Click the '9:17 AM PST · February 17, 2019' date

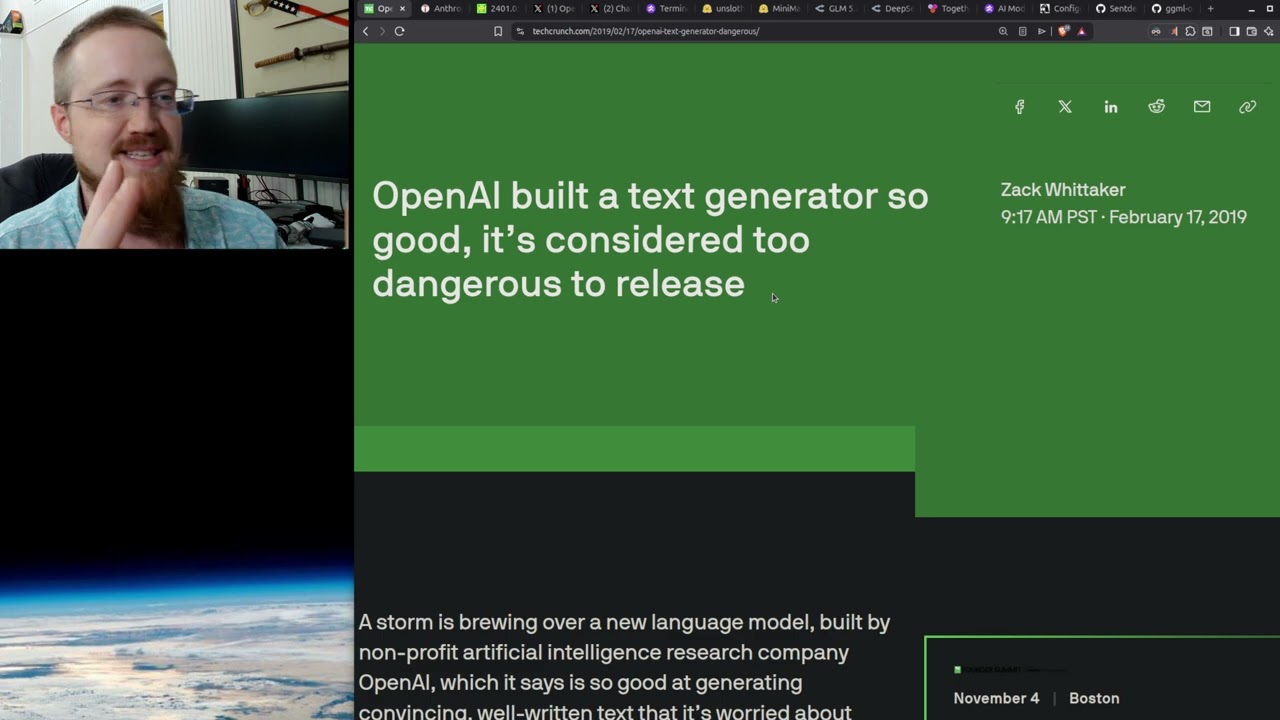click(1124, 217)
